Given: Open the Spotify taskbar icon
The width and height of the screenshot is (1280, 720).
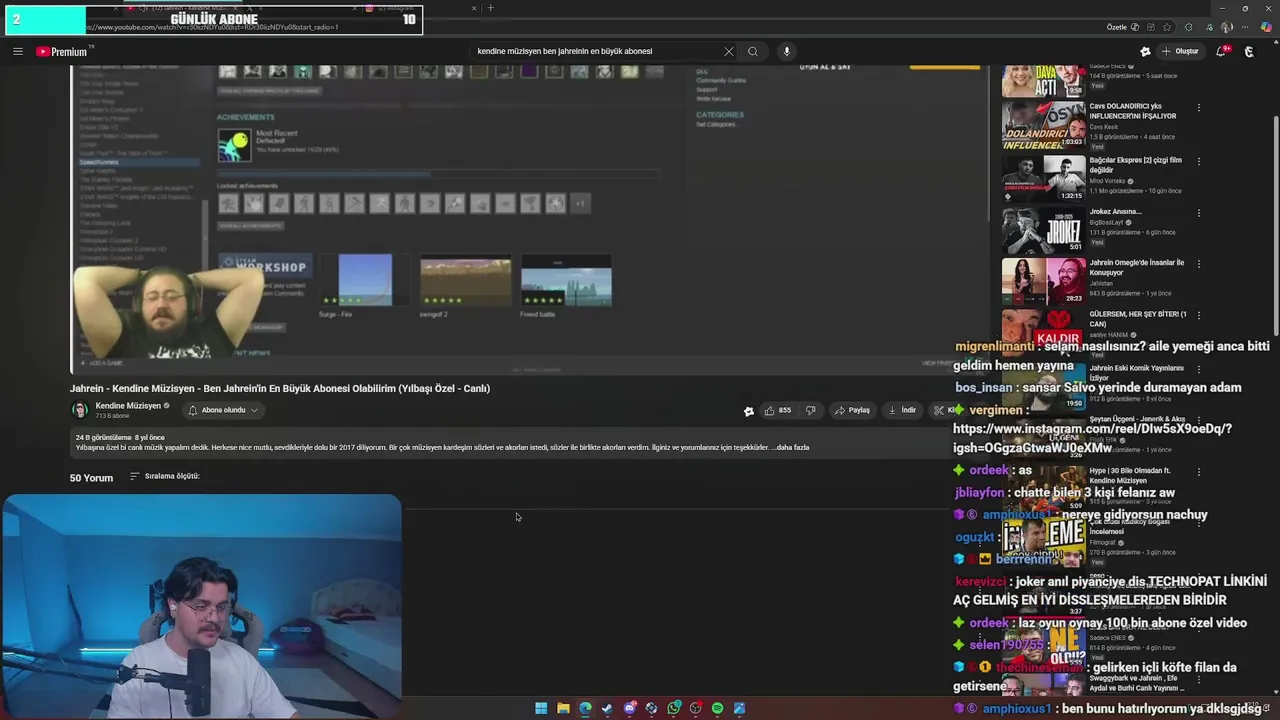Looking at the screenshot, I should click(x=717, y=708).
